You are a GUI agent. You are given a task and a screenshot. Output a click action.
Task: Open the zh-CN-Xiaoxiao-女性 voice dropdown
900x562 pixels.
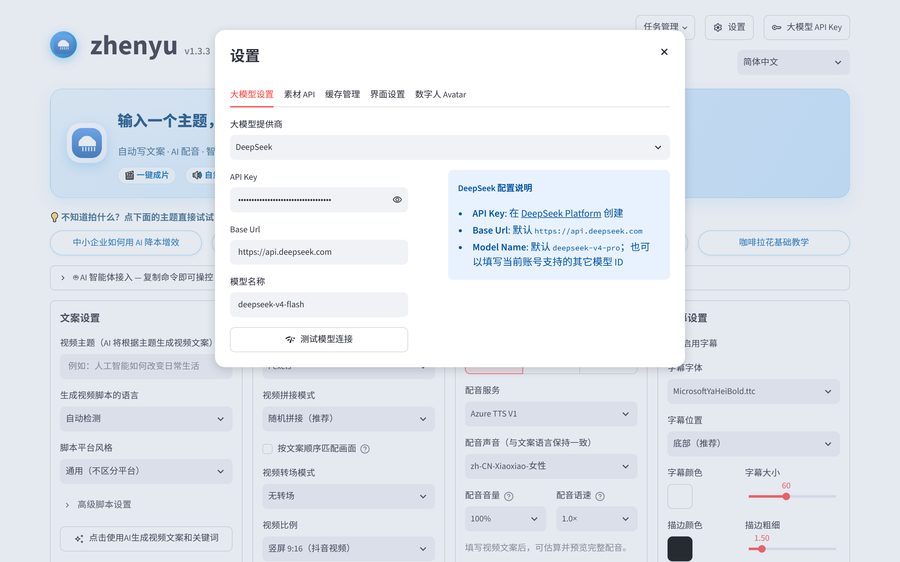click(551, 466)
